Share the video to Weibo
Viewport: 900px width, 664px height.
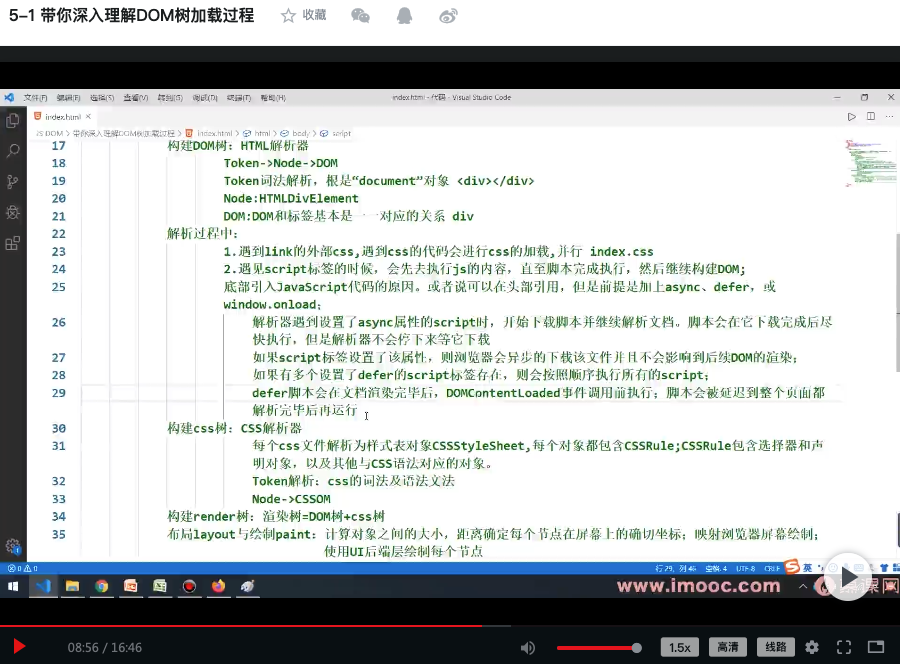[448, 15]
